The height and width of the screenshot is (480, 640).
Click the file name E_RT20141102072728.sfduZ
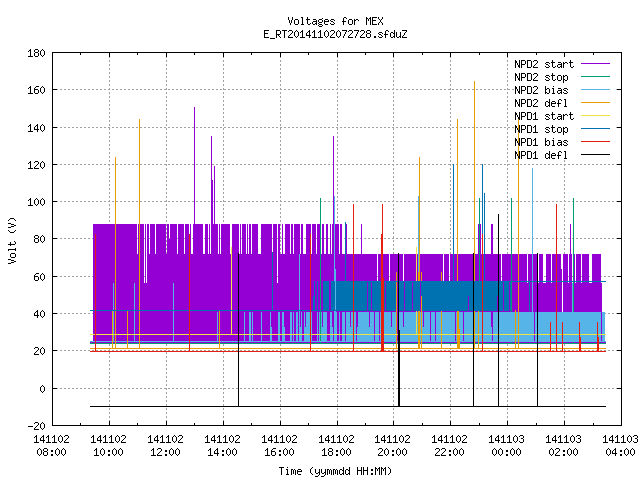335,34
